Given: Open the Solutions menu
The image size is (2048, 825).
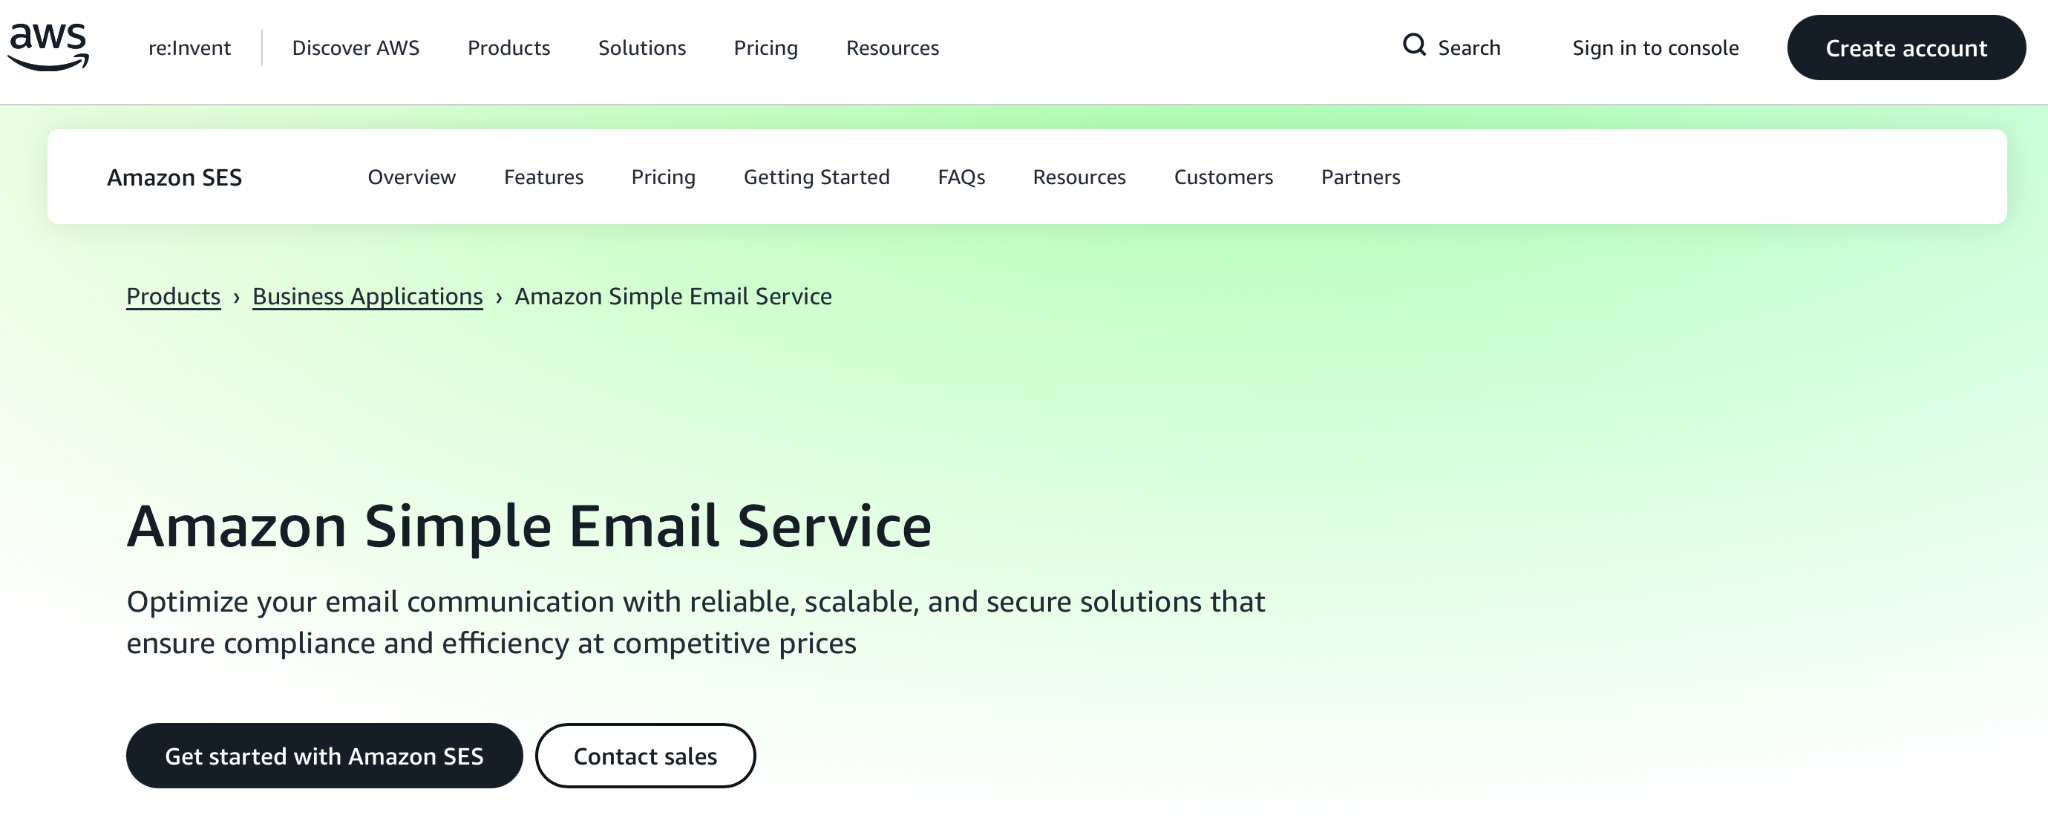Looking at the screenshot, I should (x=641, y=48).
